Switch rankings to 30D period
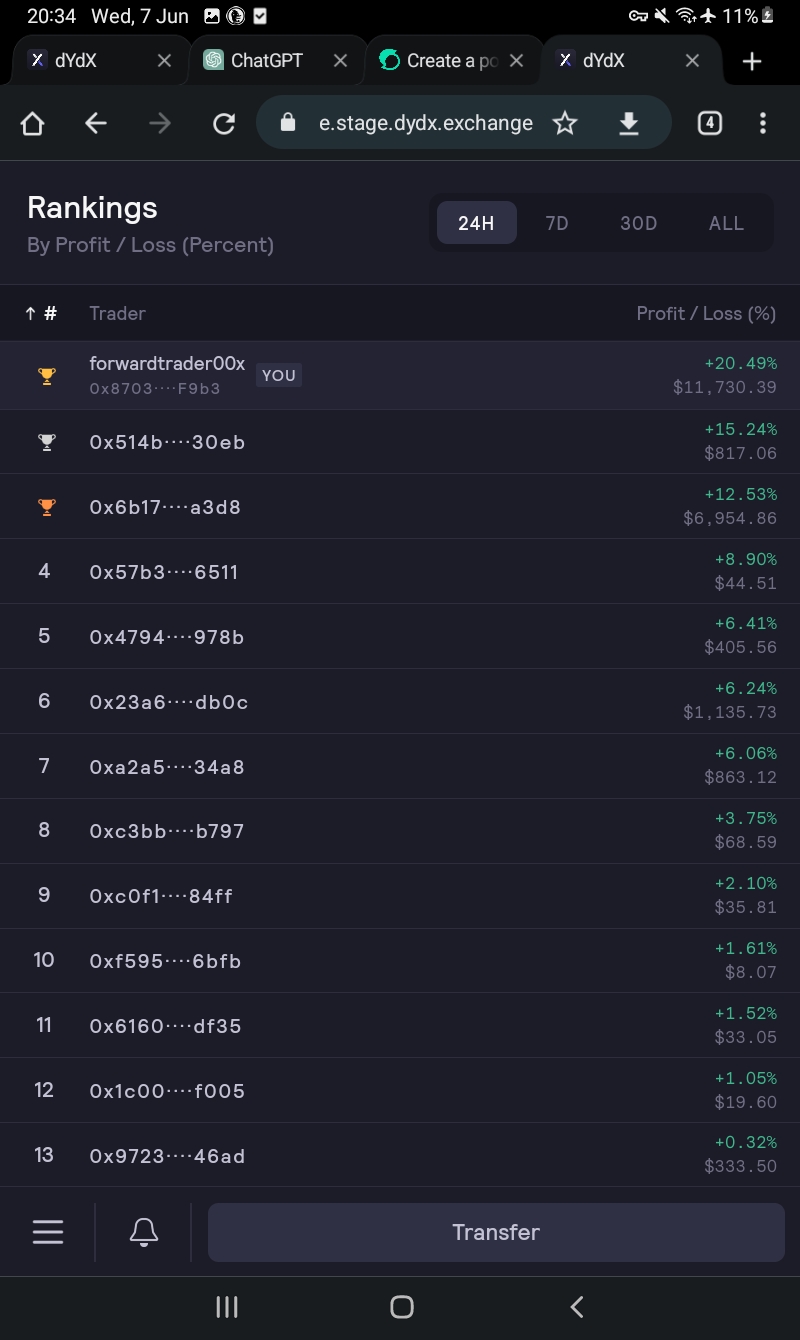 [638, 223]
